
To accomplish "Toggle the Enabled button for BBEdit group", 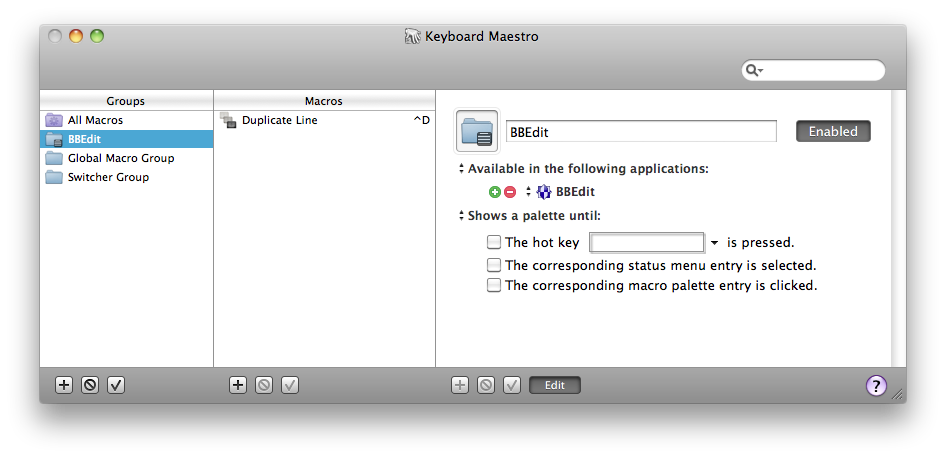I will click(833, 131).
